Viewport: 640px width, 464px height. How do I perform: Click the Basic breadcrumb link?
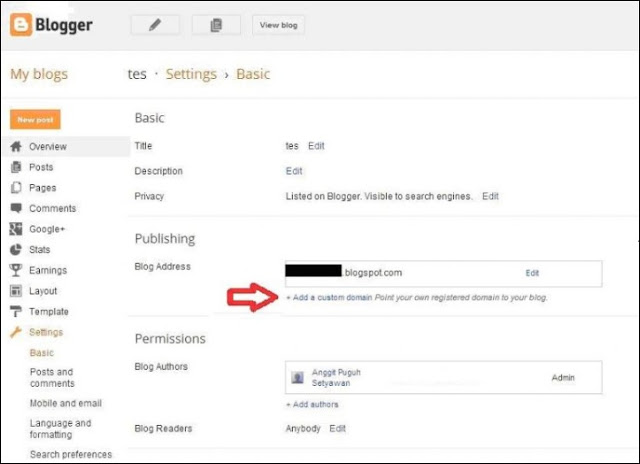tap(253, 74)
